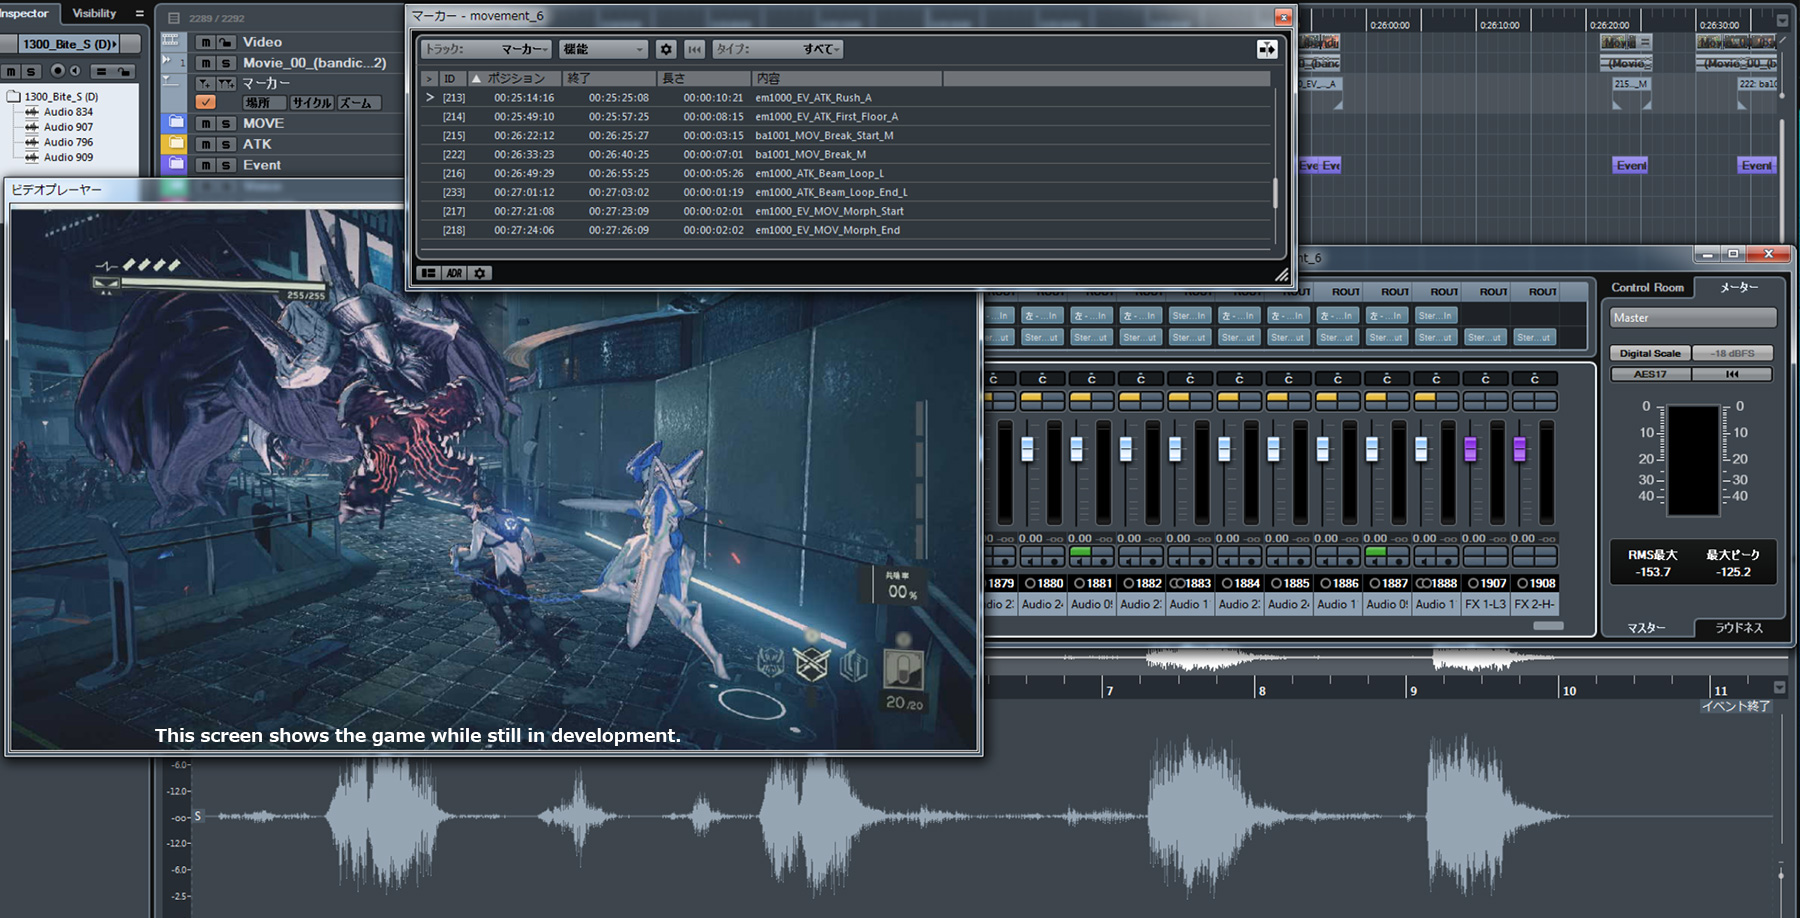Click the Digital Scale button
Screen dimensions: 1800x918
1650,353
